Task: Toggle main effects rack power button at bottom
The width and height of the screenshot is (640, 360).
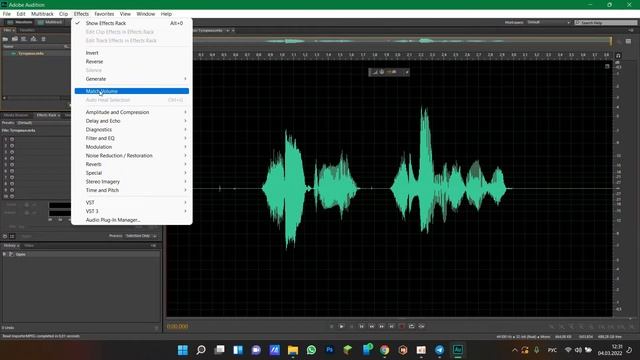Action: (5, 236)
